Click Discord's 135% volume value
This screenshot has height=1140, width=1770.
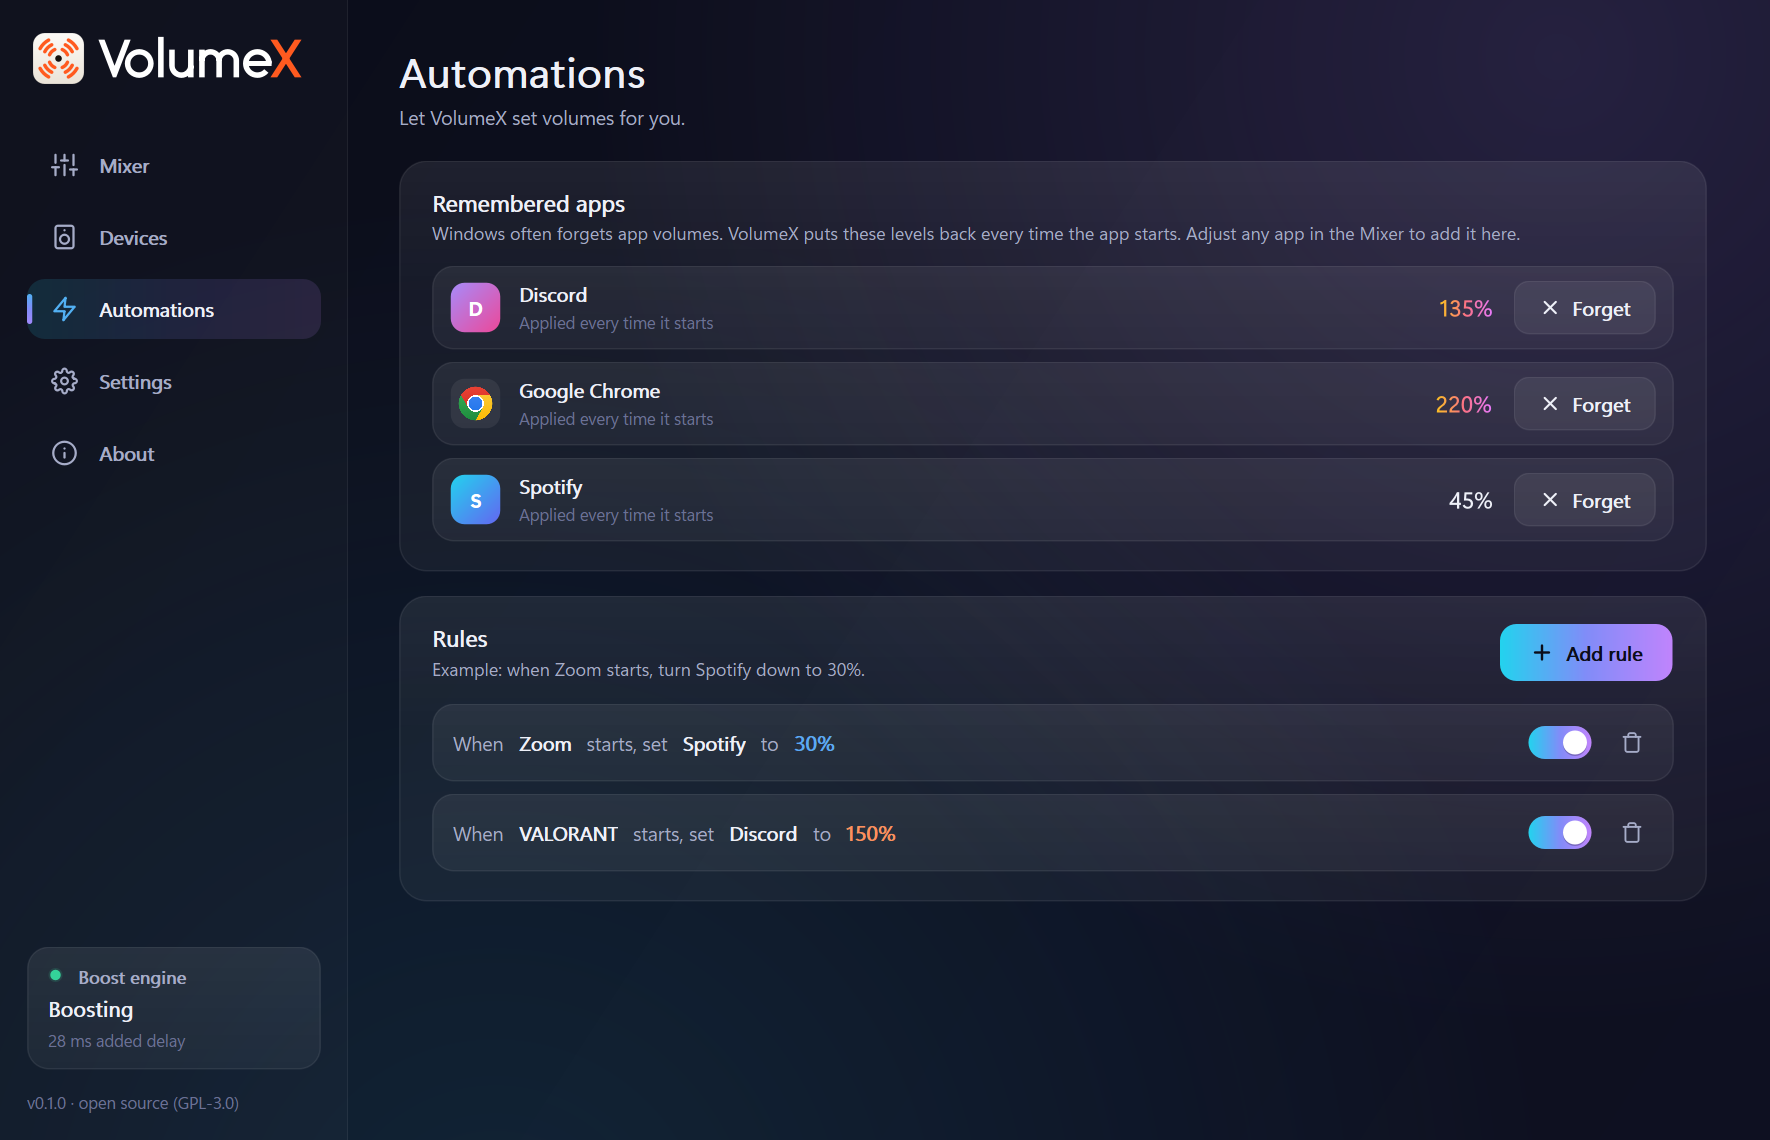point(1465,309)
